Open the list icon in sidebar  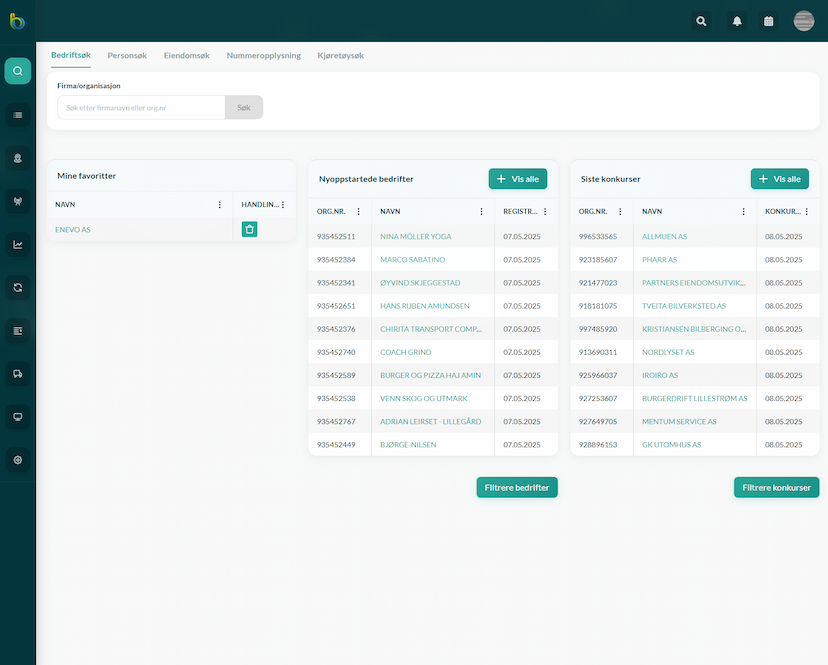coord(17,115)
